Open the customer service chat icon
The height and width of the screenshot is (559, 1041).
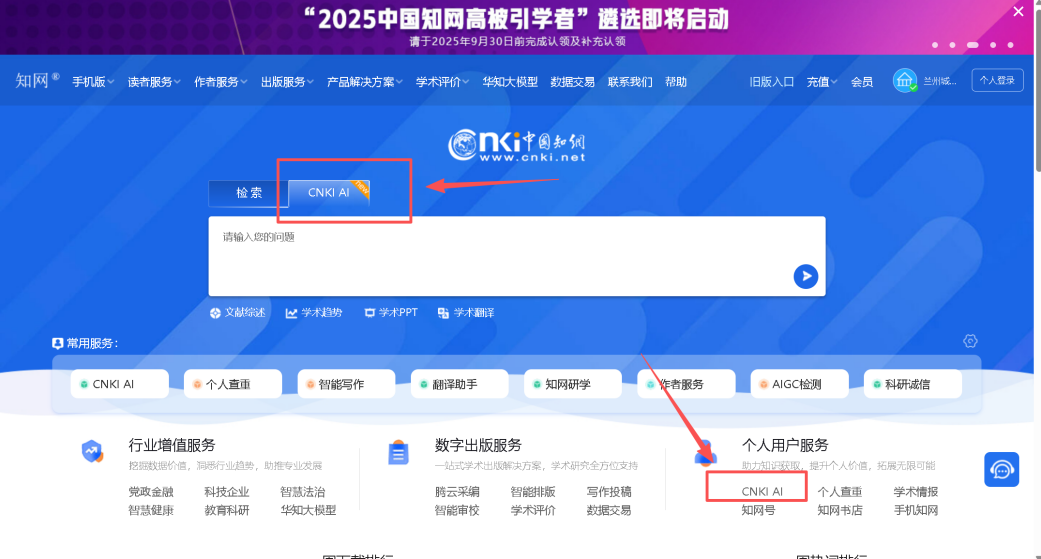pyautogui.click(x=1001, y=470)
